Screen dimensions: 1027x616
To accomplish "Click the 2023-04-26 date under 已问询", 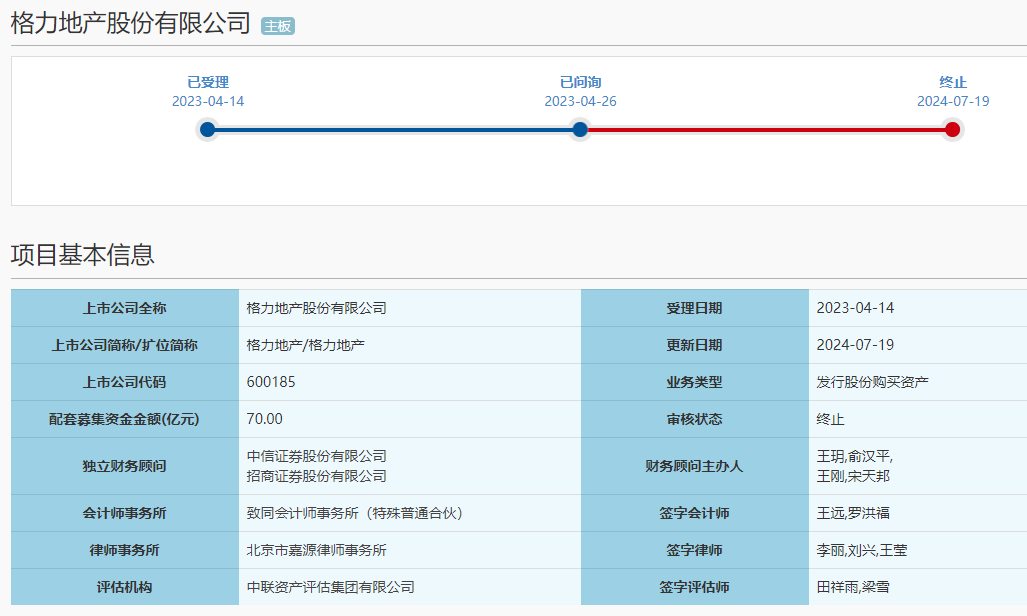I will coord(580,101).
